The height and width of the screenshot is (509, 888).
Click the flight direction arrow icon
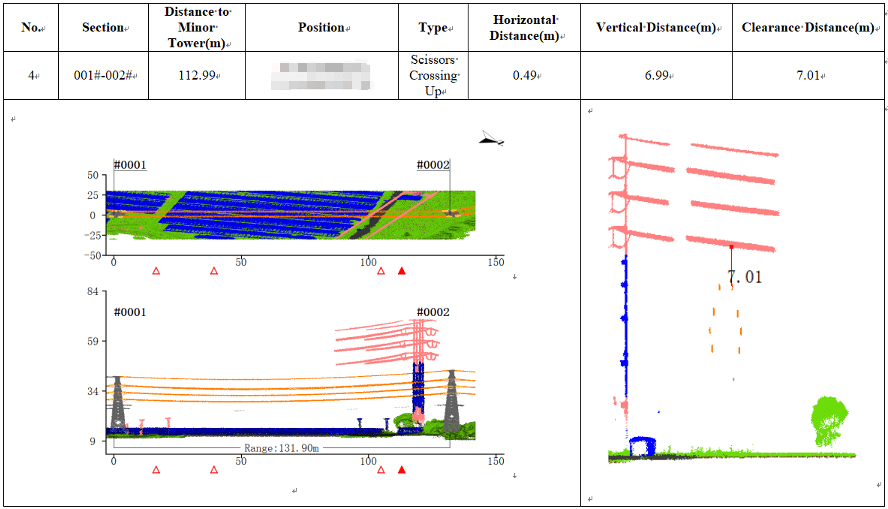click(x=492, y=139)
